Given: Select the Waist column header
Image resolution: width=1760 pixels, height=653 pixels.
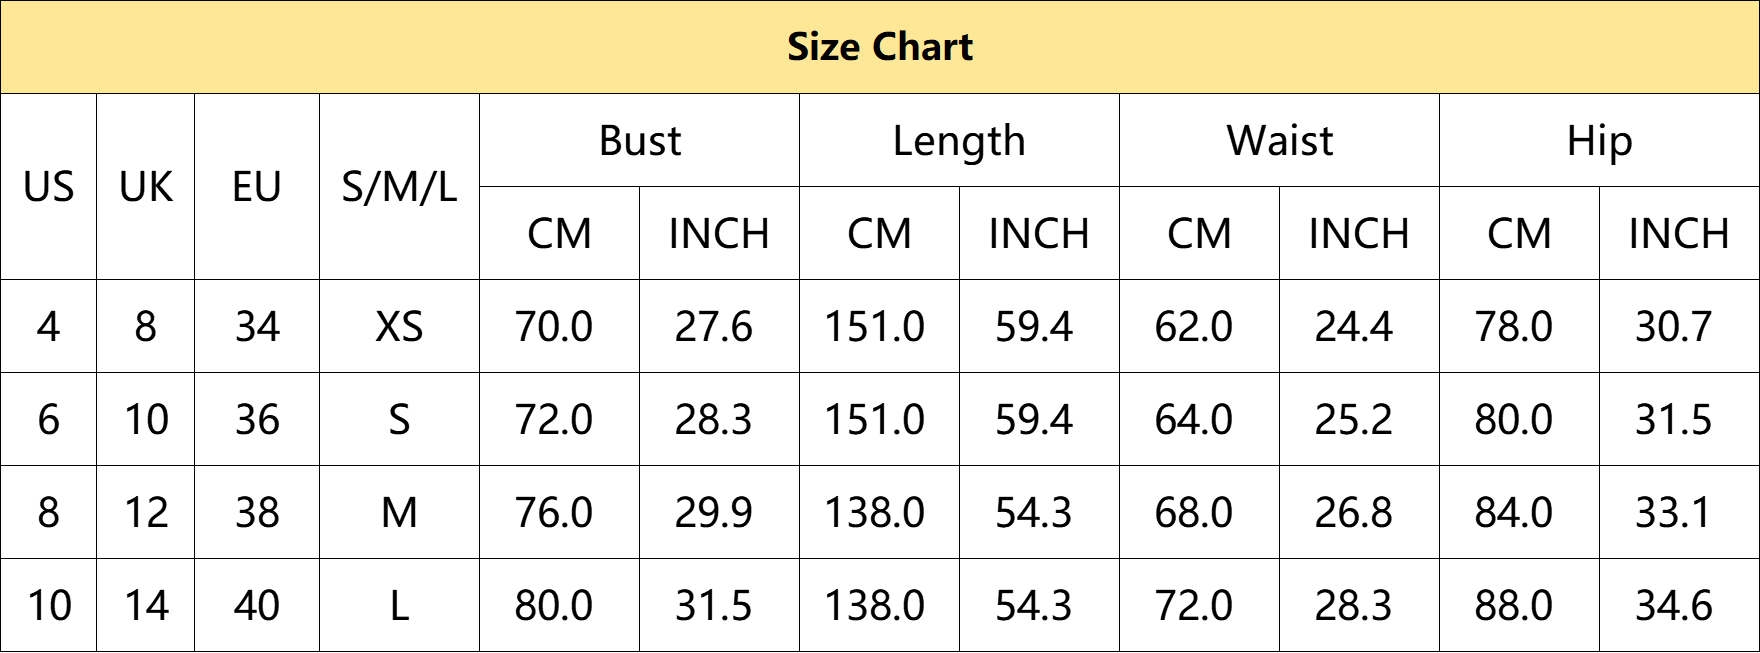Looking at the screenshot, I should tap(1280, 141).
